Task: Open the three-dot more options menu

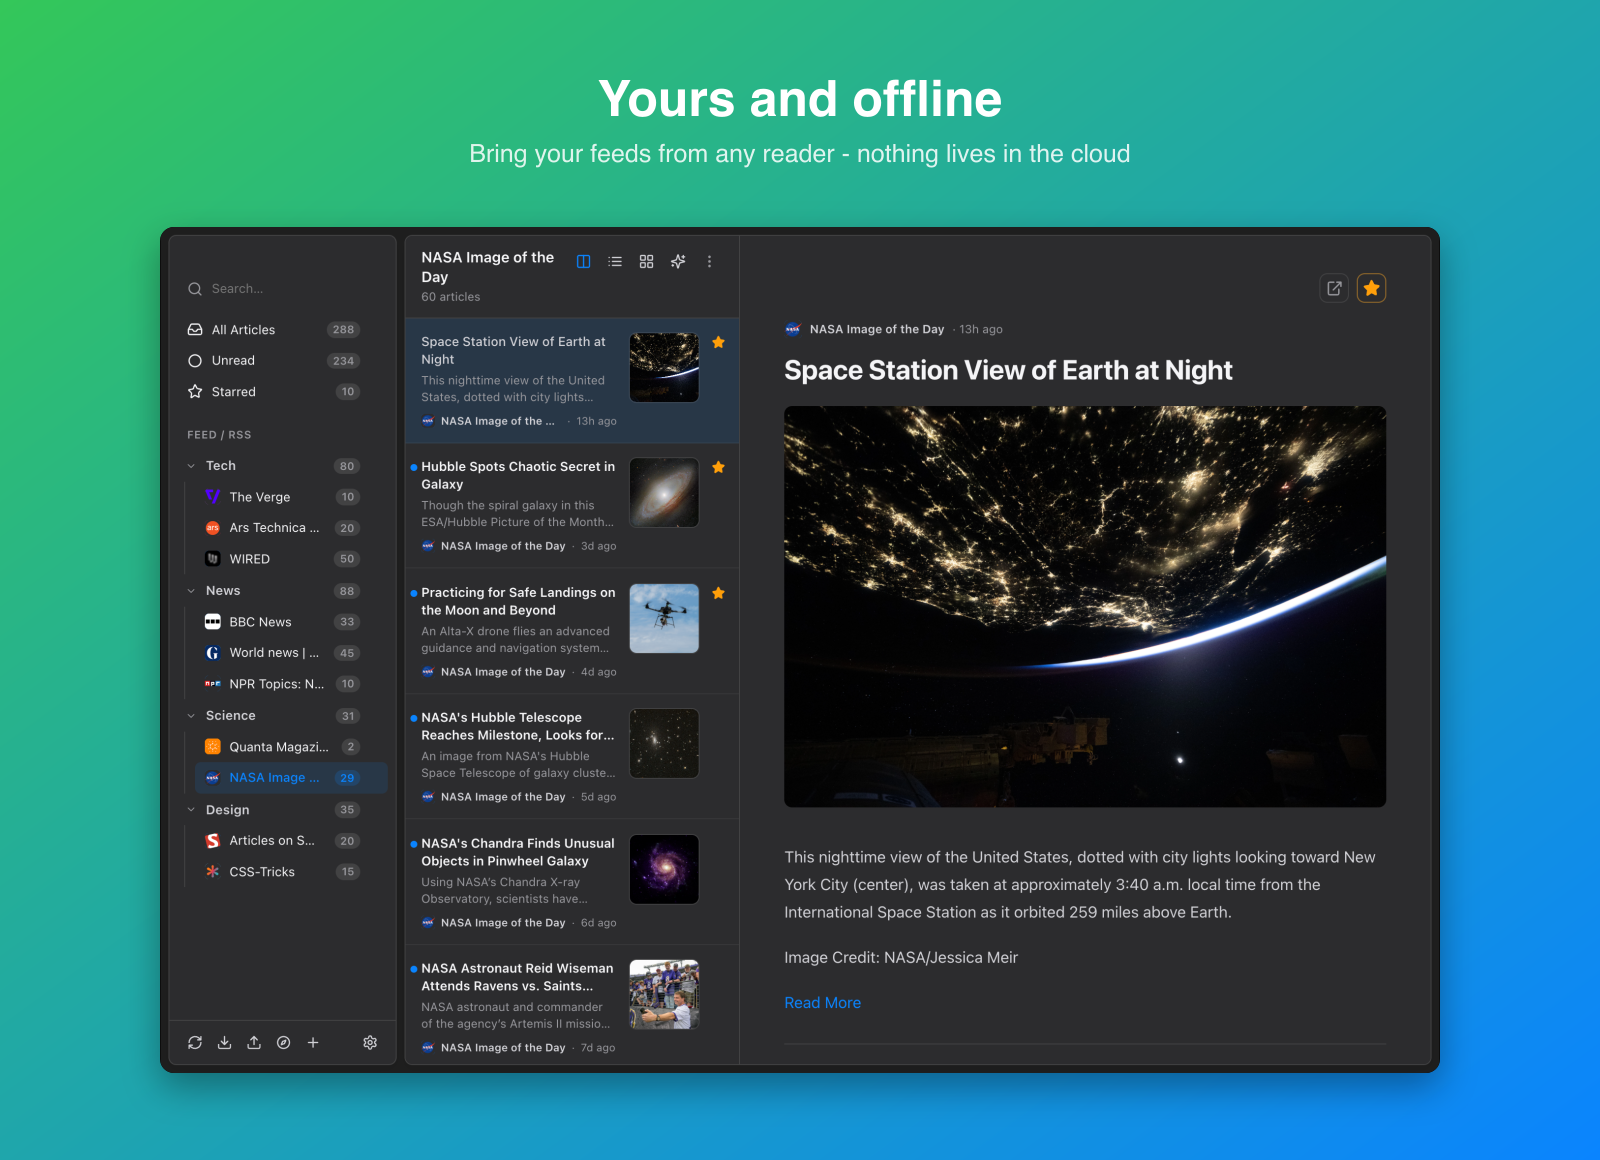Action: pos(710,262)
